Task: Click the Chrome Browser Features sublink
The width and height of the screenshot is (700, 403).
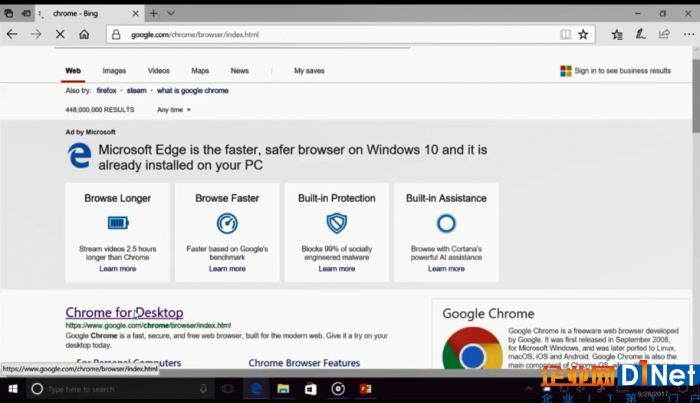Action: [x=304, y=363]
